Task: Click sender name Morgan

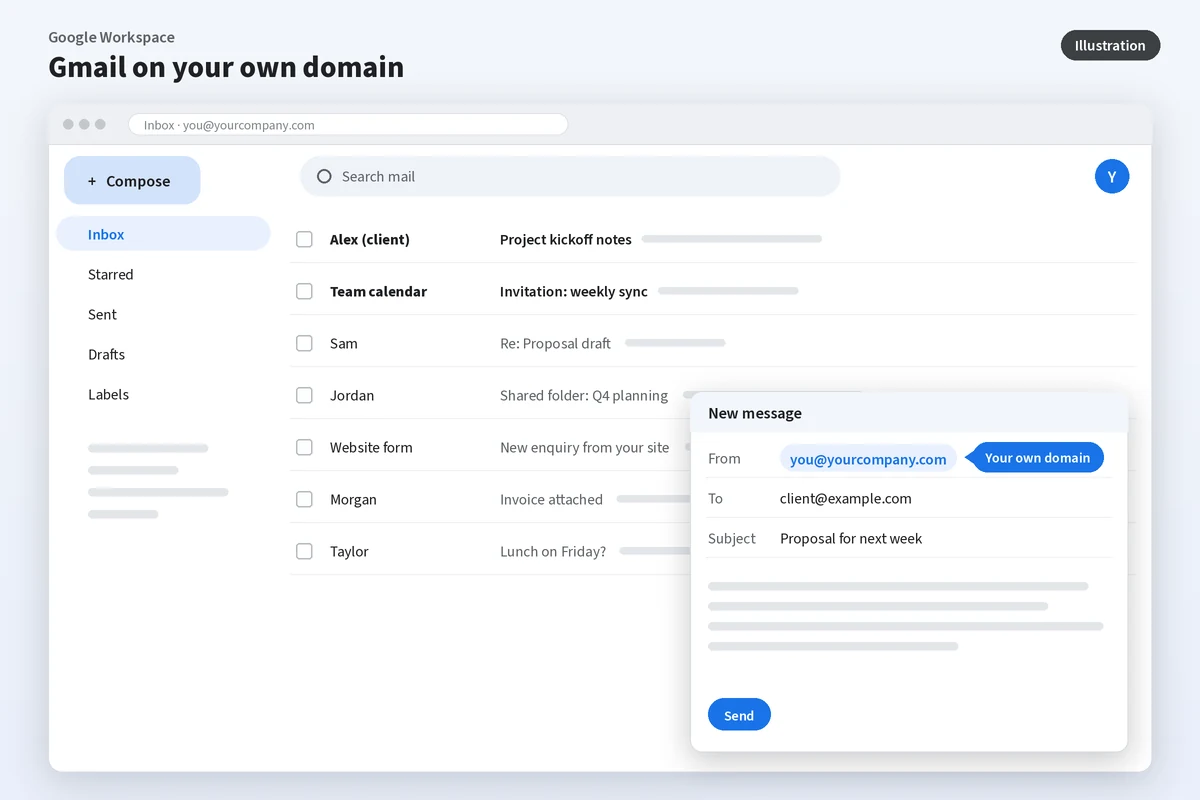Action: (353, 499)
